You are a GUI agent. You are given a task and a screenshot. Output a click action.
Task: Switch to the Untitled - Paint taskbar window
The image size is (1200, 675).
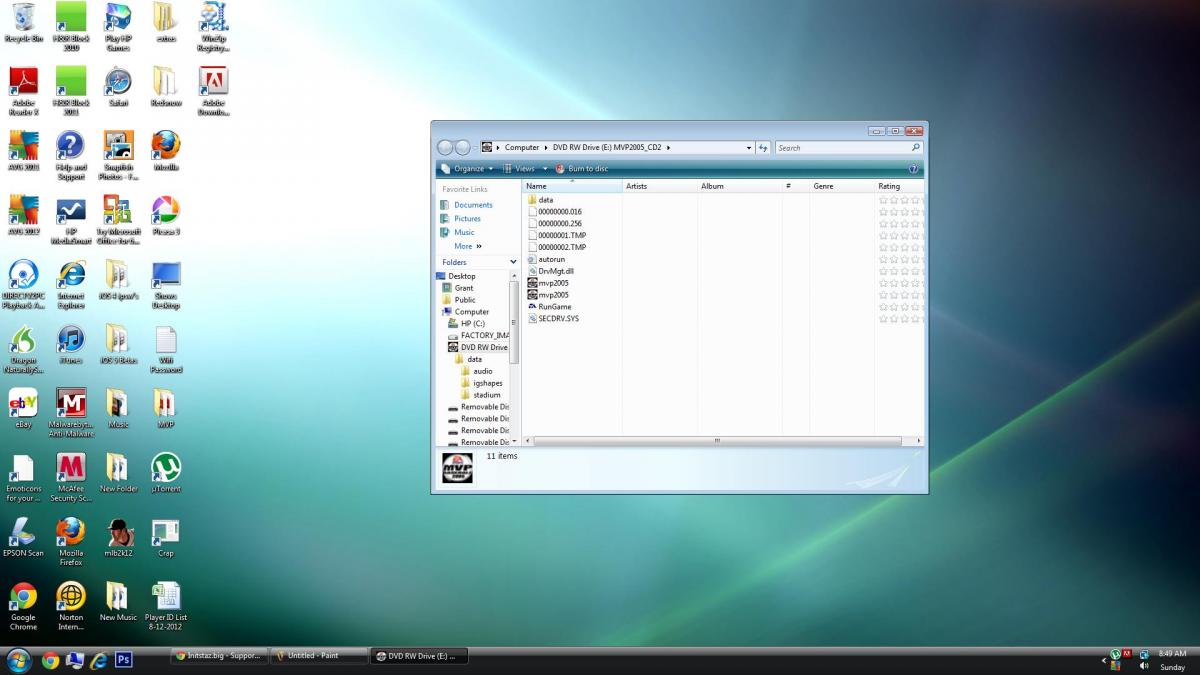tap(315, 656)
